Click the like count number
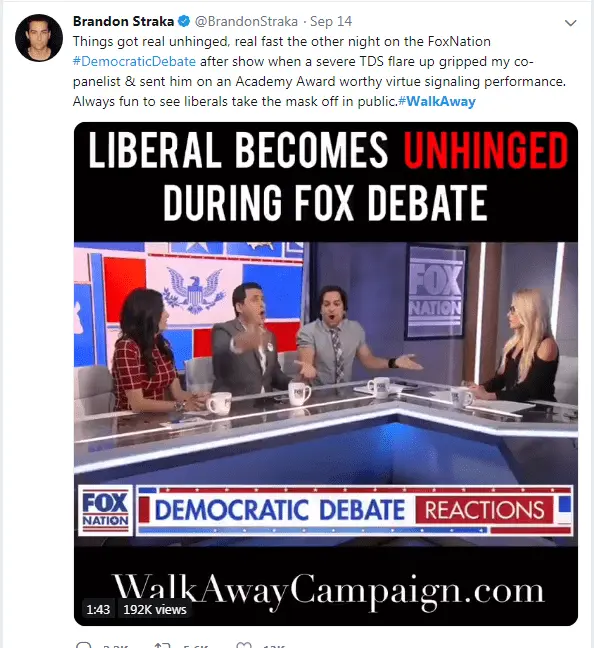This screenshot has width=594, height=648. (x=274, y=646)
